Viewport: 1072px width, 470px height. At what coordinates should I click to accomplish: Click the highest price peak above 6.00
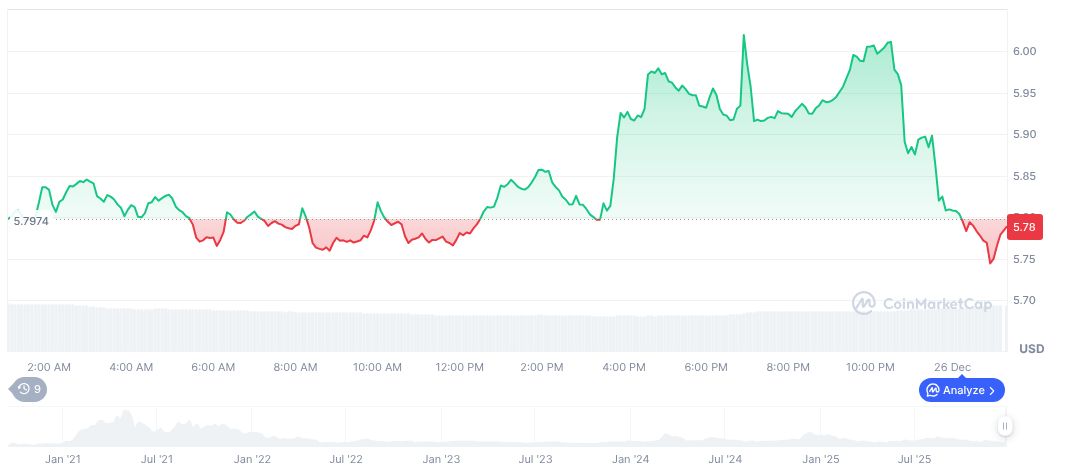click(743, 35)
